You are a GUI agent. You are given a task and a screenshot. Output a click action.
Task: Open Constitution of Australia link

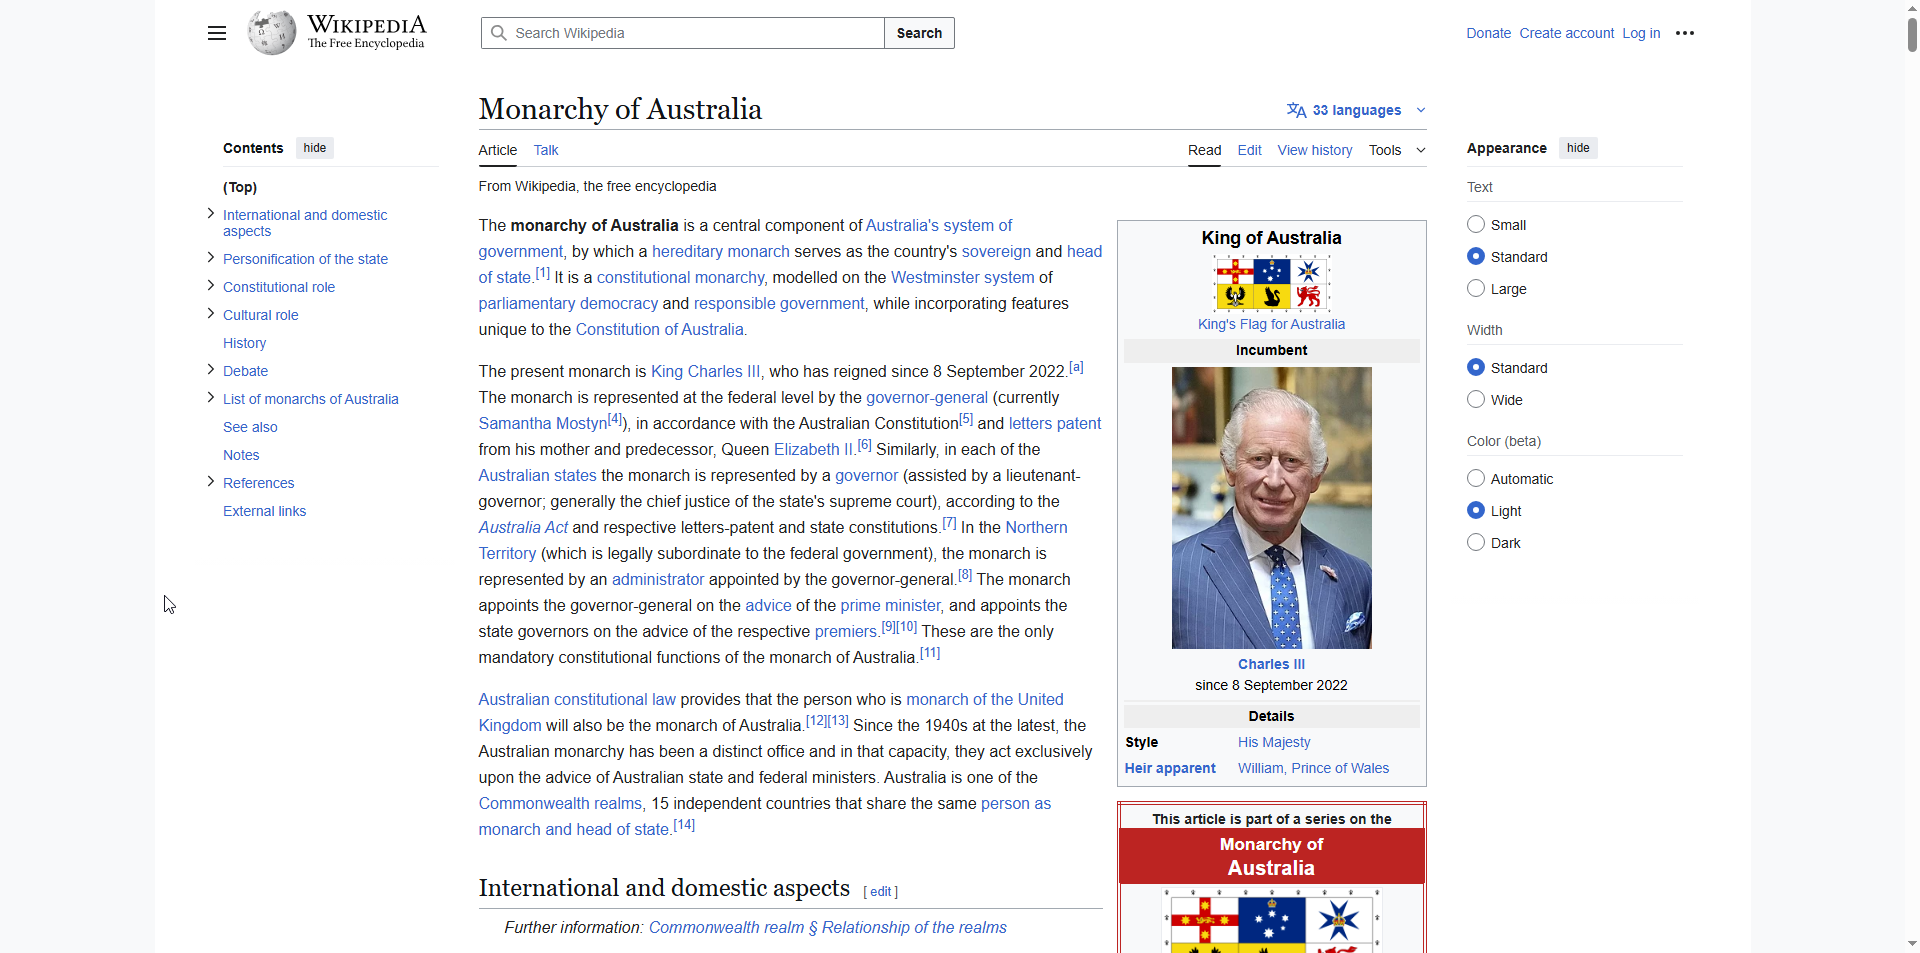point(659,329)
